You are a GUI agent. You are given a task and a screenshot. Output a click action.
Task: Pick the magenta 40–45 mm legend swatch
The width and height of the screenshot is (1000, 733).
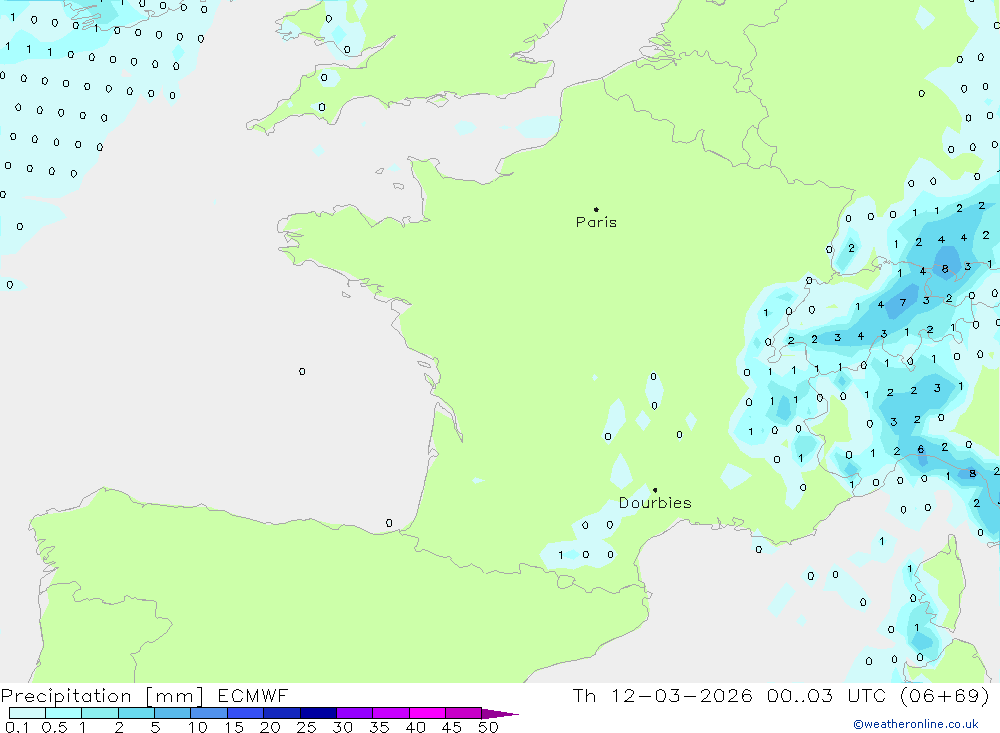(x=427, y=713)
